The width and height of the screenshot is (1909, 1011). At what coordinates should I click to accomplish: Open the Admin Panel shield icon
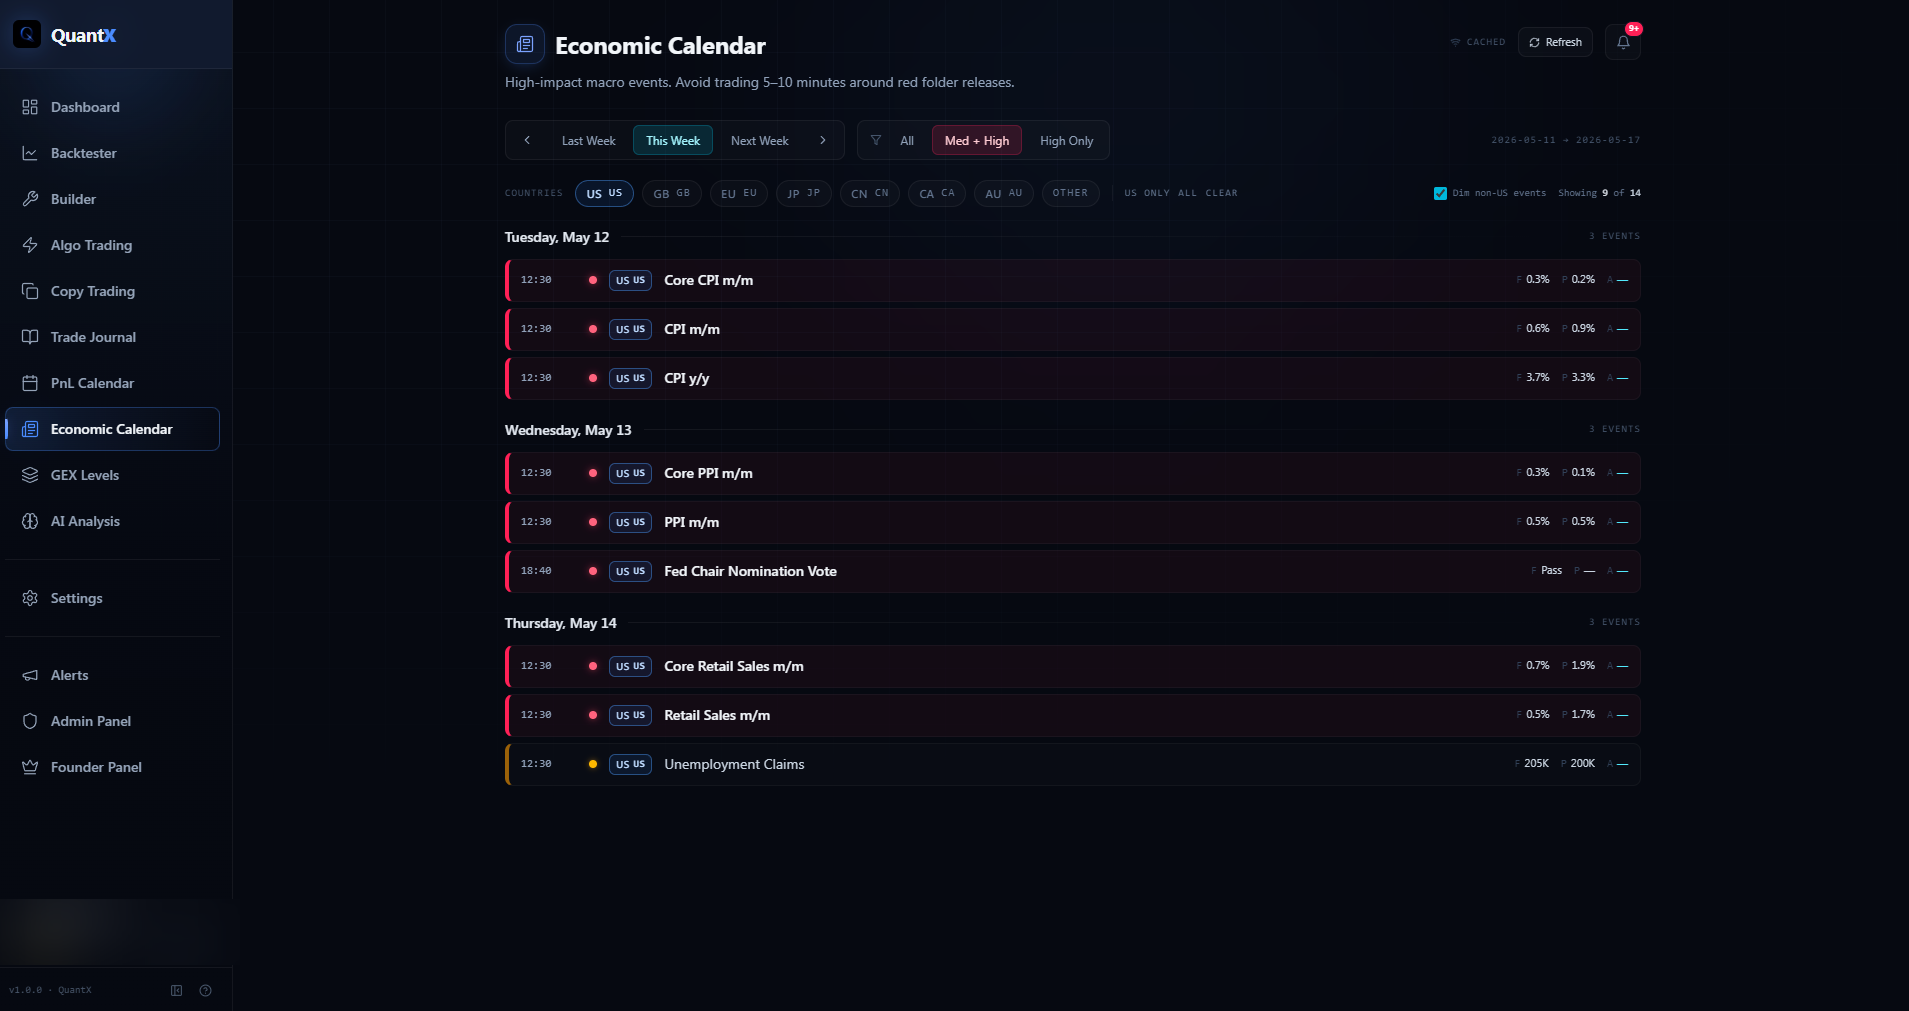click(30, 721)
